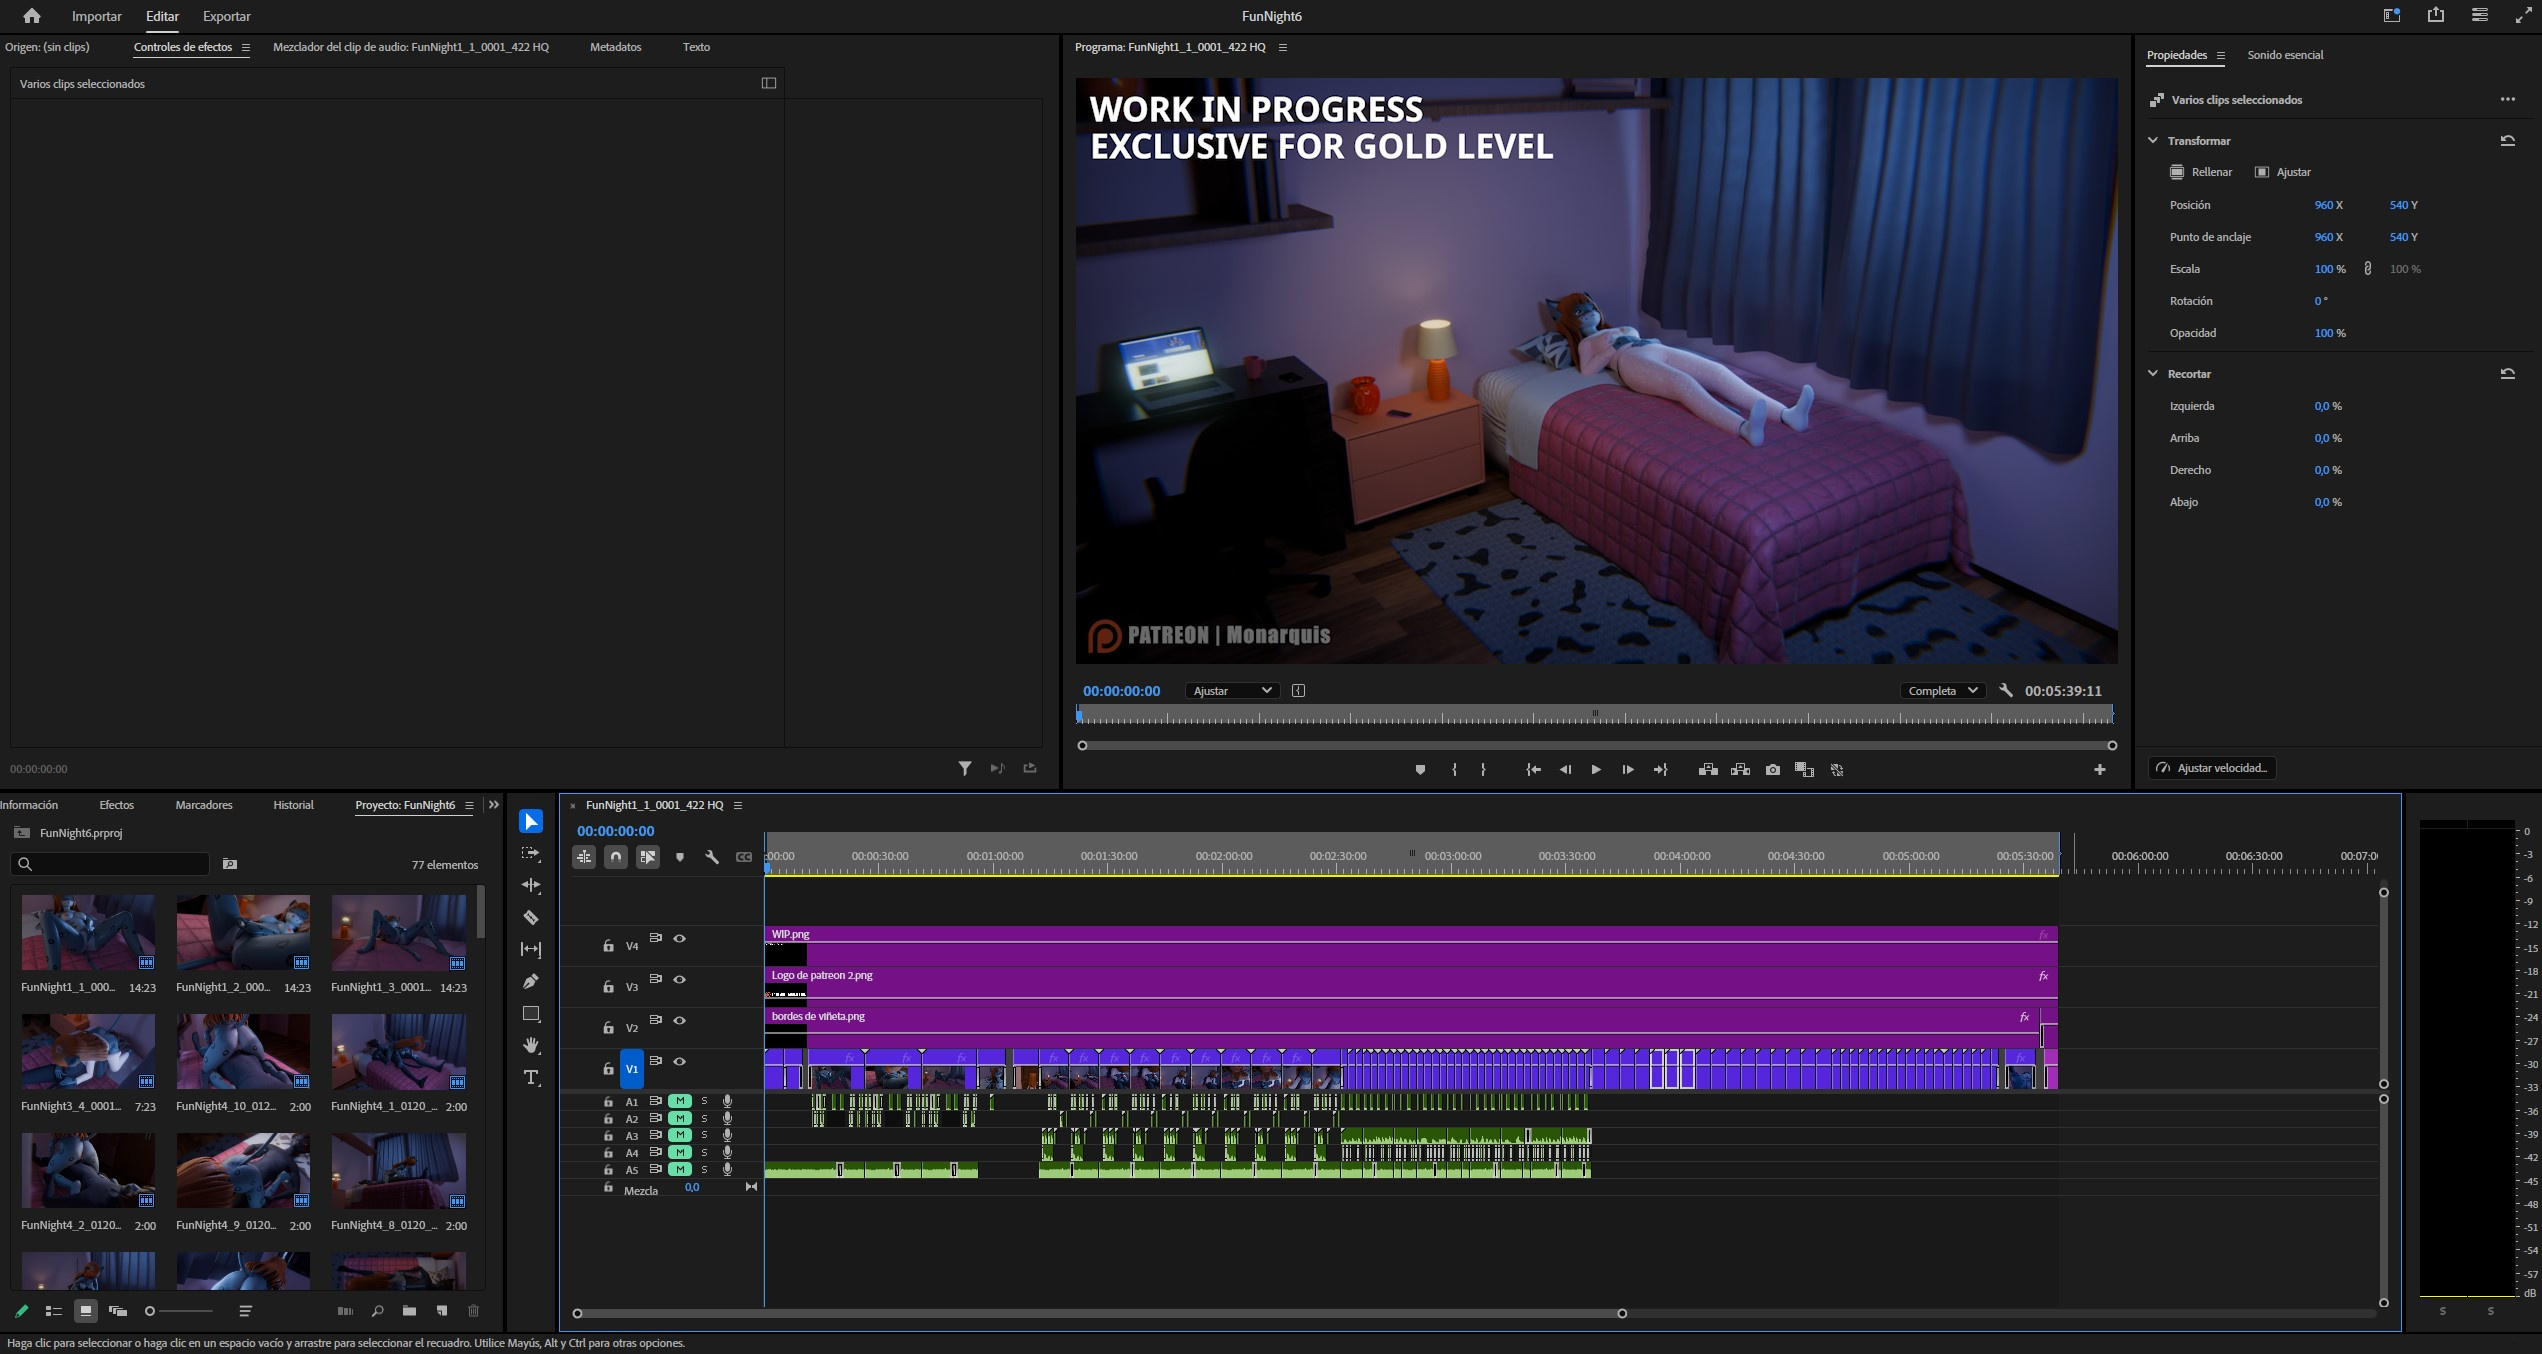2542x1354 pixels.
Task: Open Program monitor wrench settings
Action: click(2005, 690)
